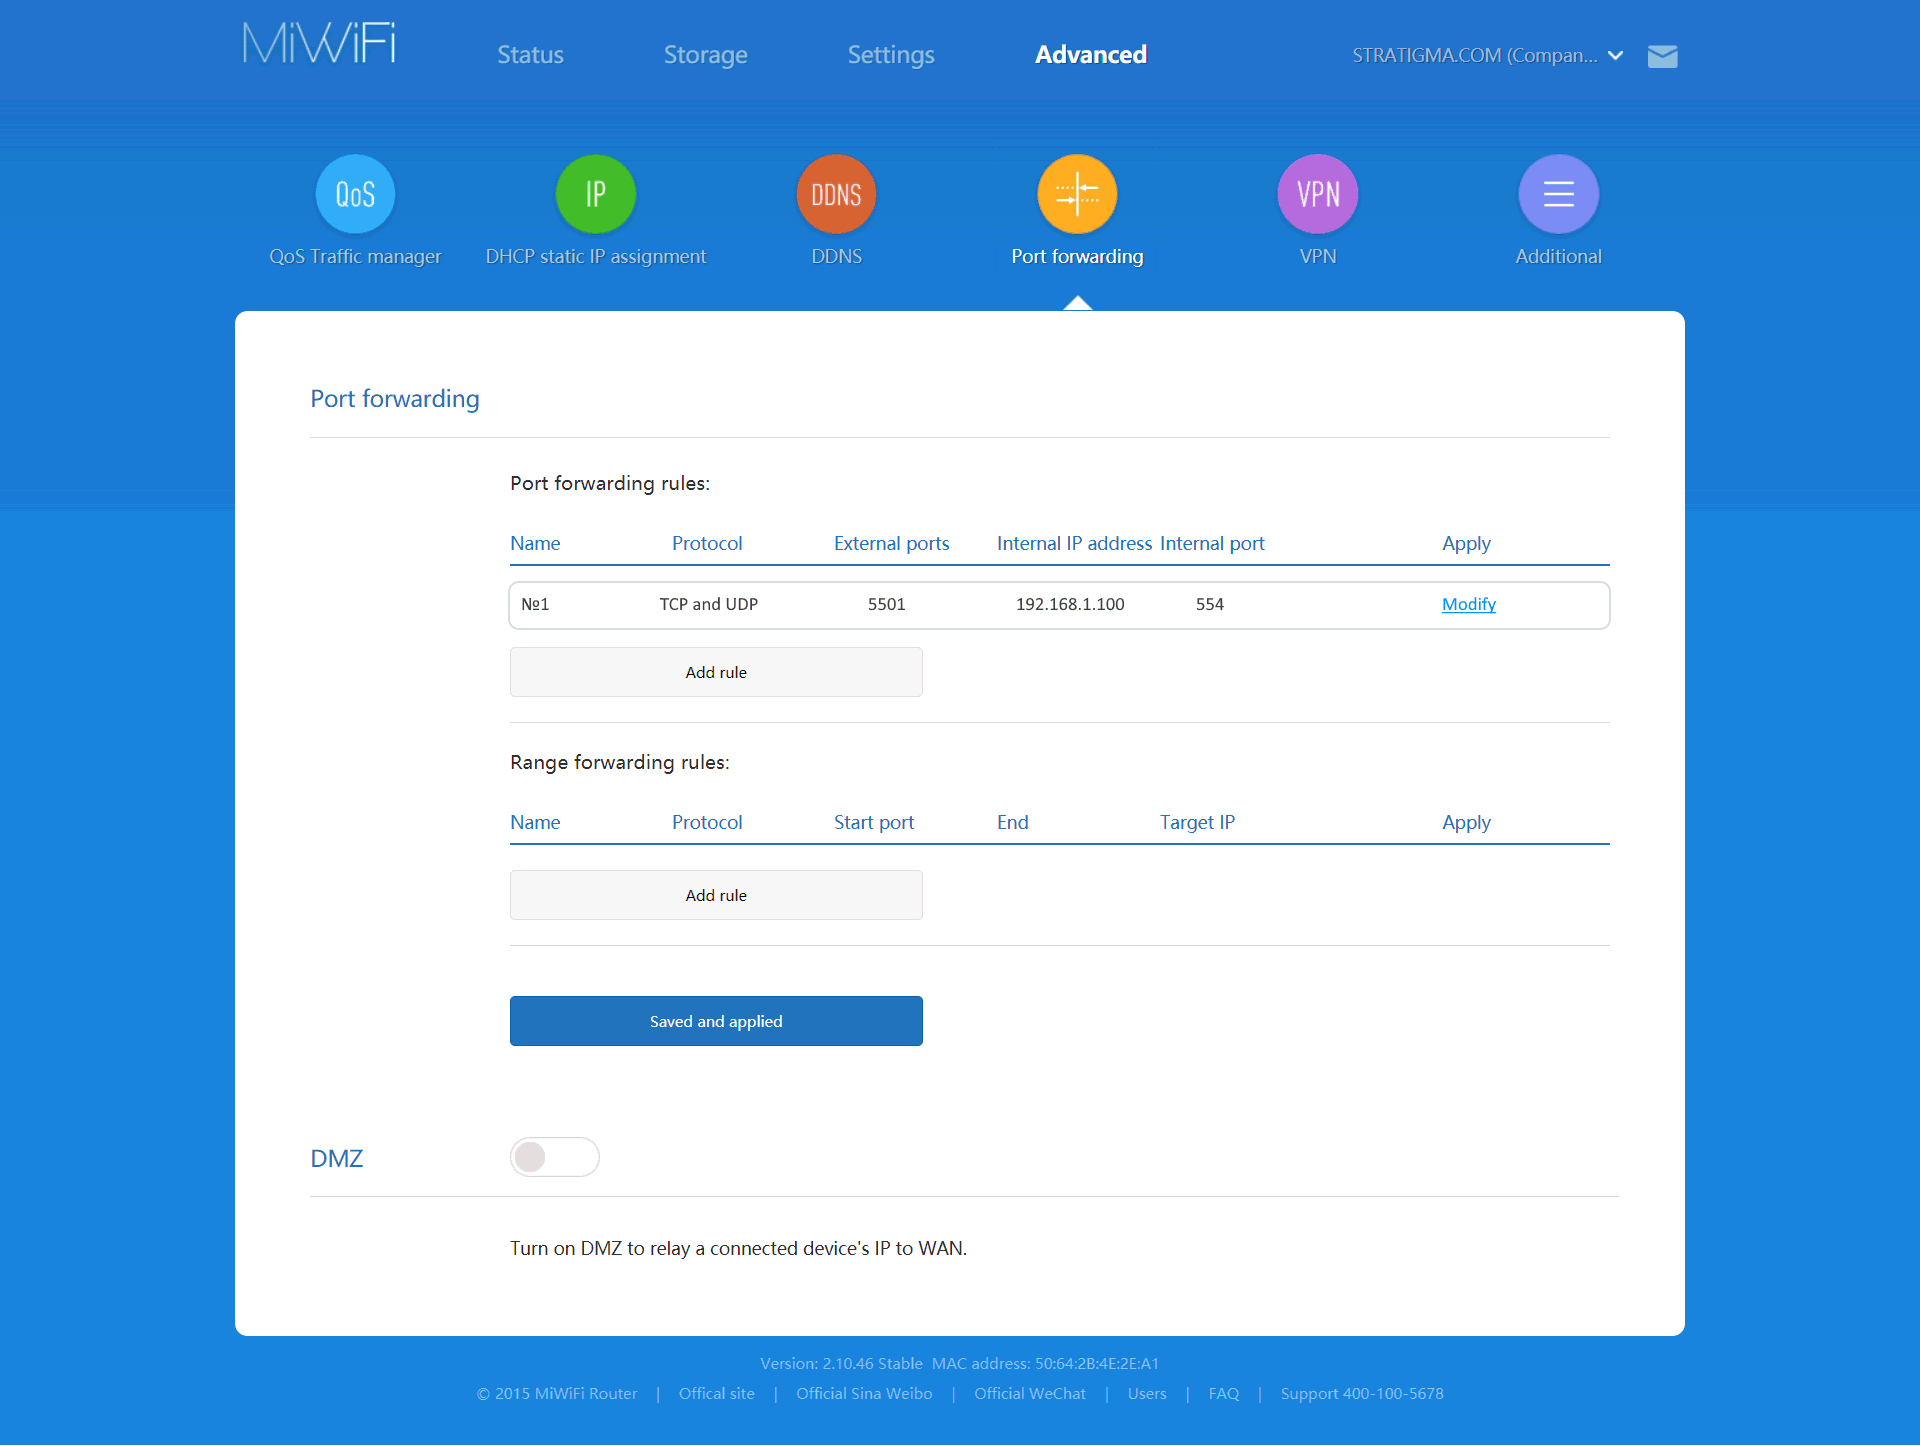Open Additional settings panel
Image resolution: width=1920 pixels, height=1446 pixels.
[x=1555, y=193]
